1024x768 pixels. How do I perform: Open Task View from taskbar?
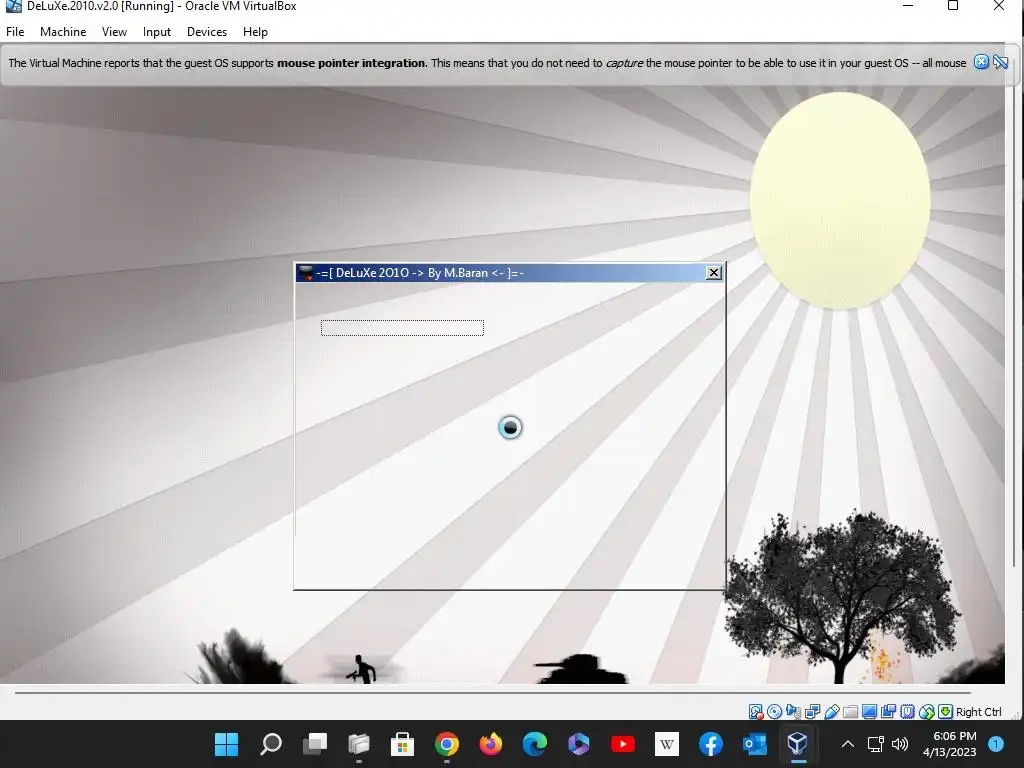click(315, 744)
